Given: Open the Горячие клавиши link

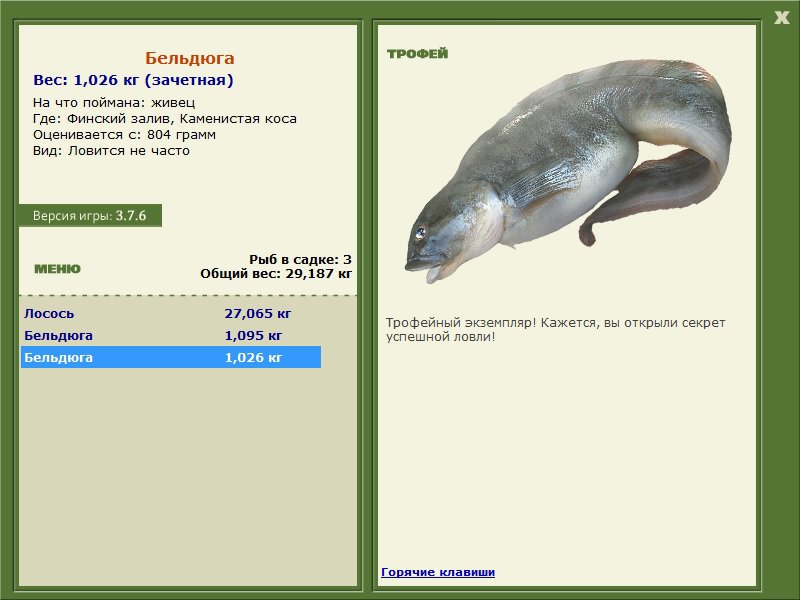Looking at the screenshot, I should tap(438, 572).
